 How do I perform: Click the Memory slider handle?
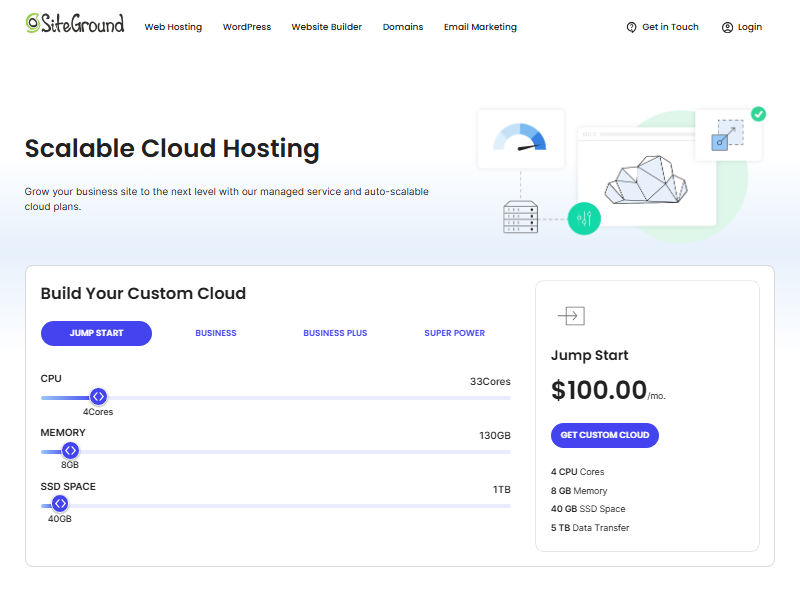tap(69, 450)
